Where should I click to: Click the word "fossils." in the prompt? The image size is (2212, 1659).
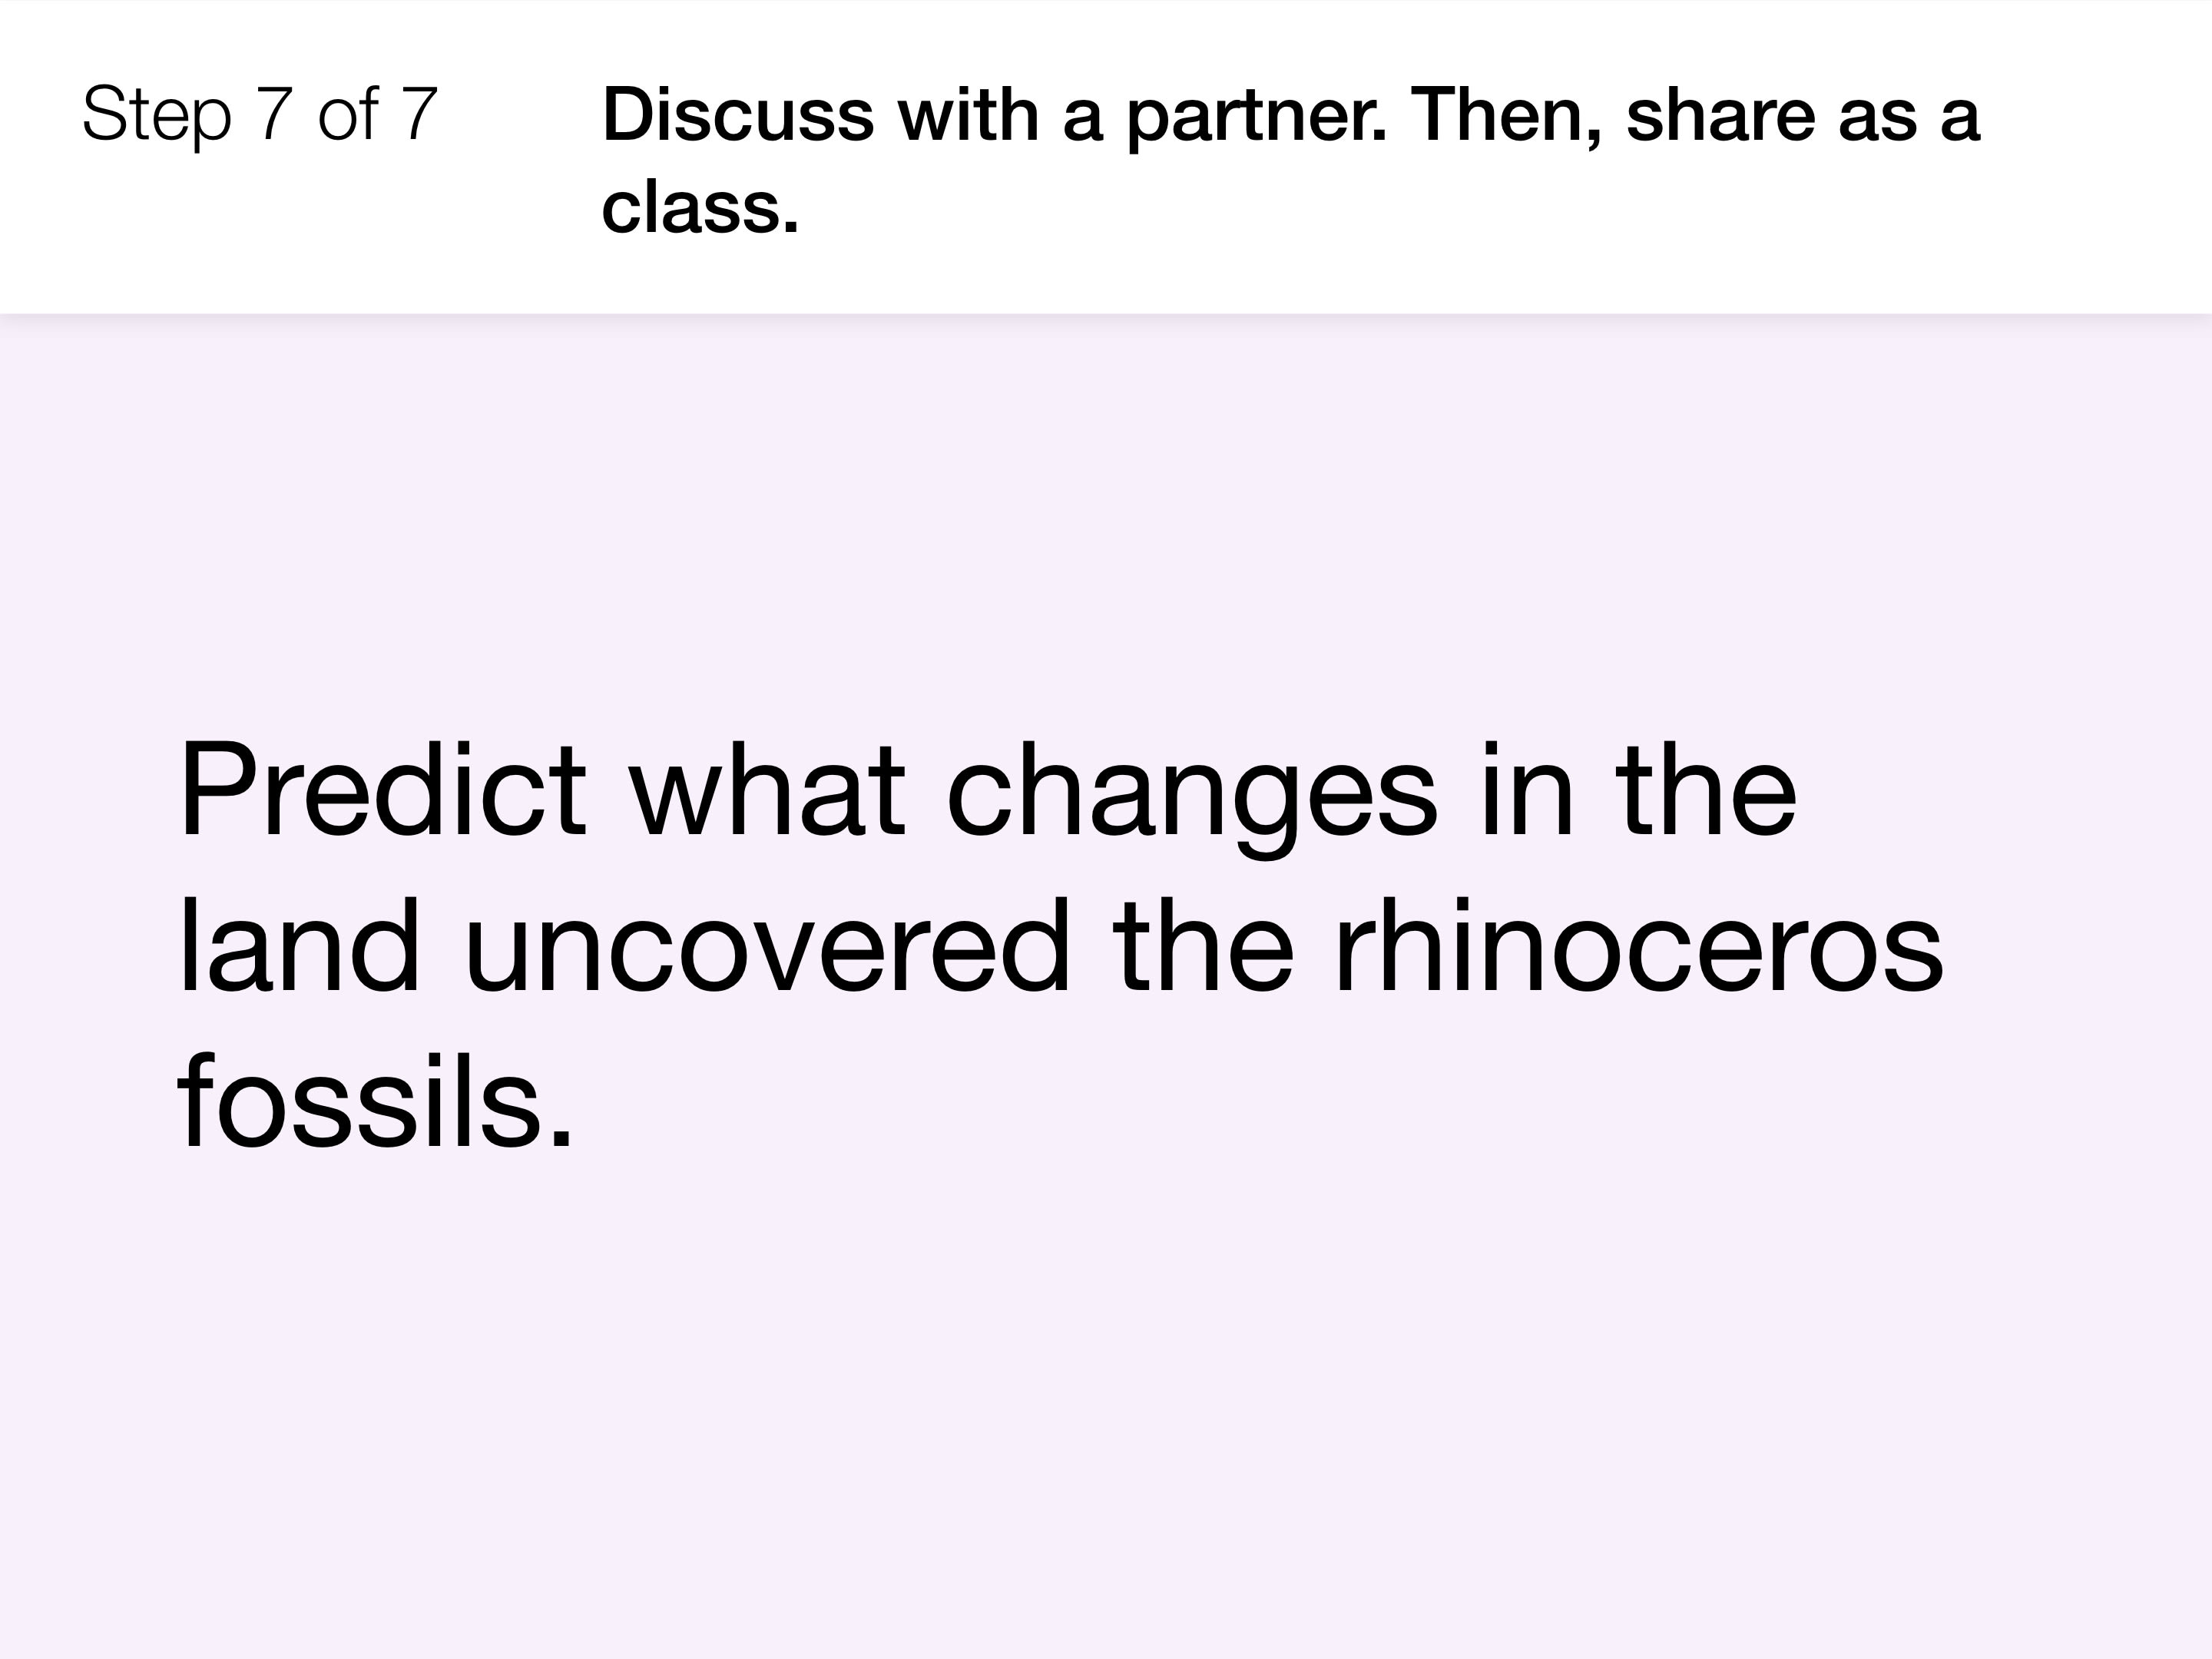click(376, 1101)
